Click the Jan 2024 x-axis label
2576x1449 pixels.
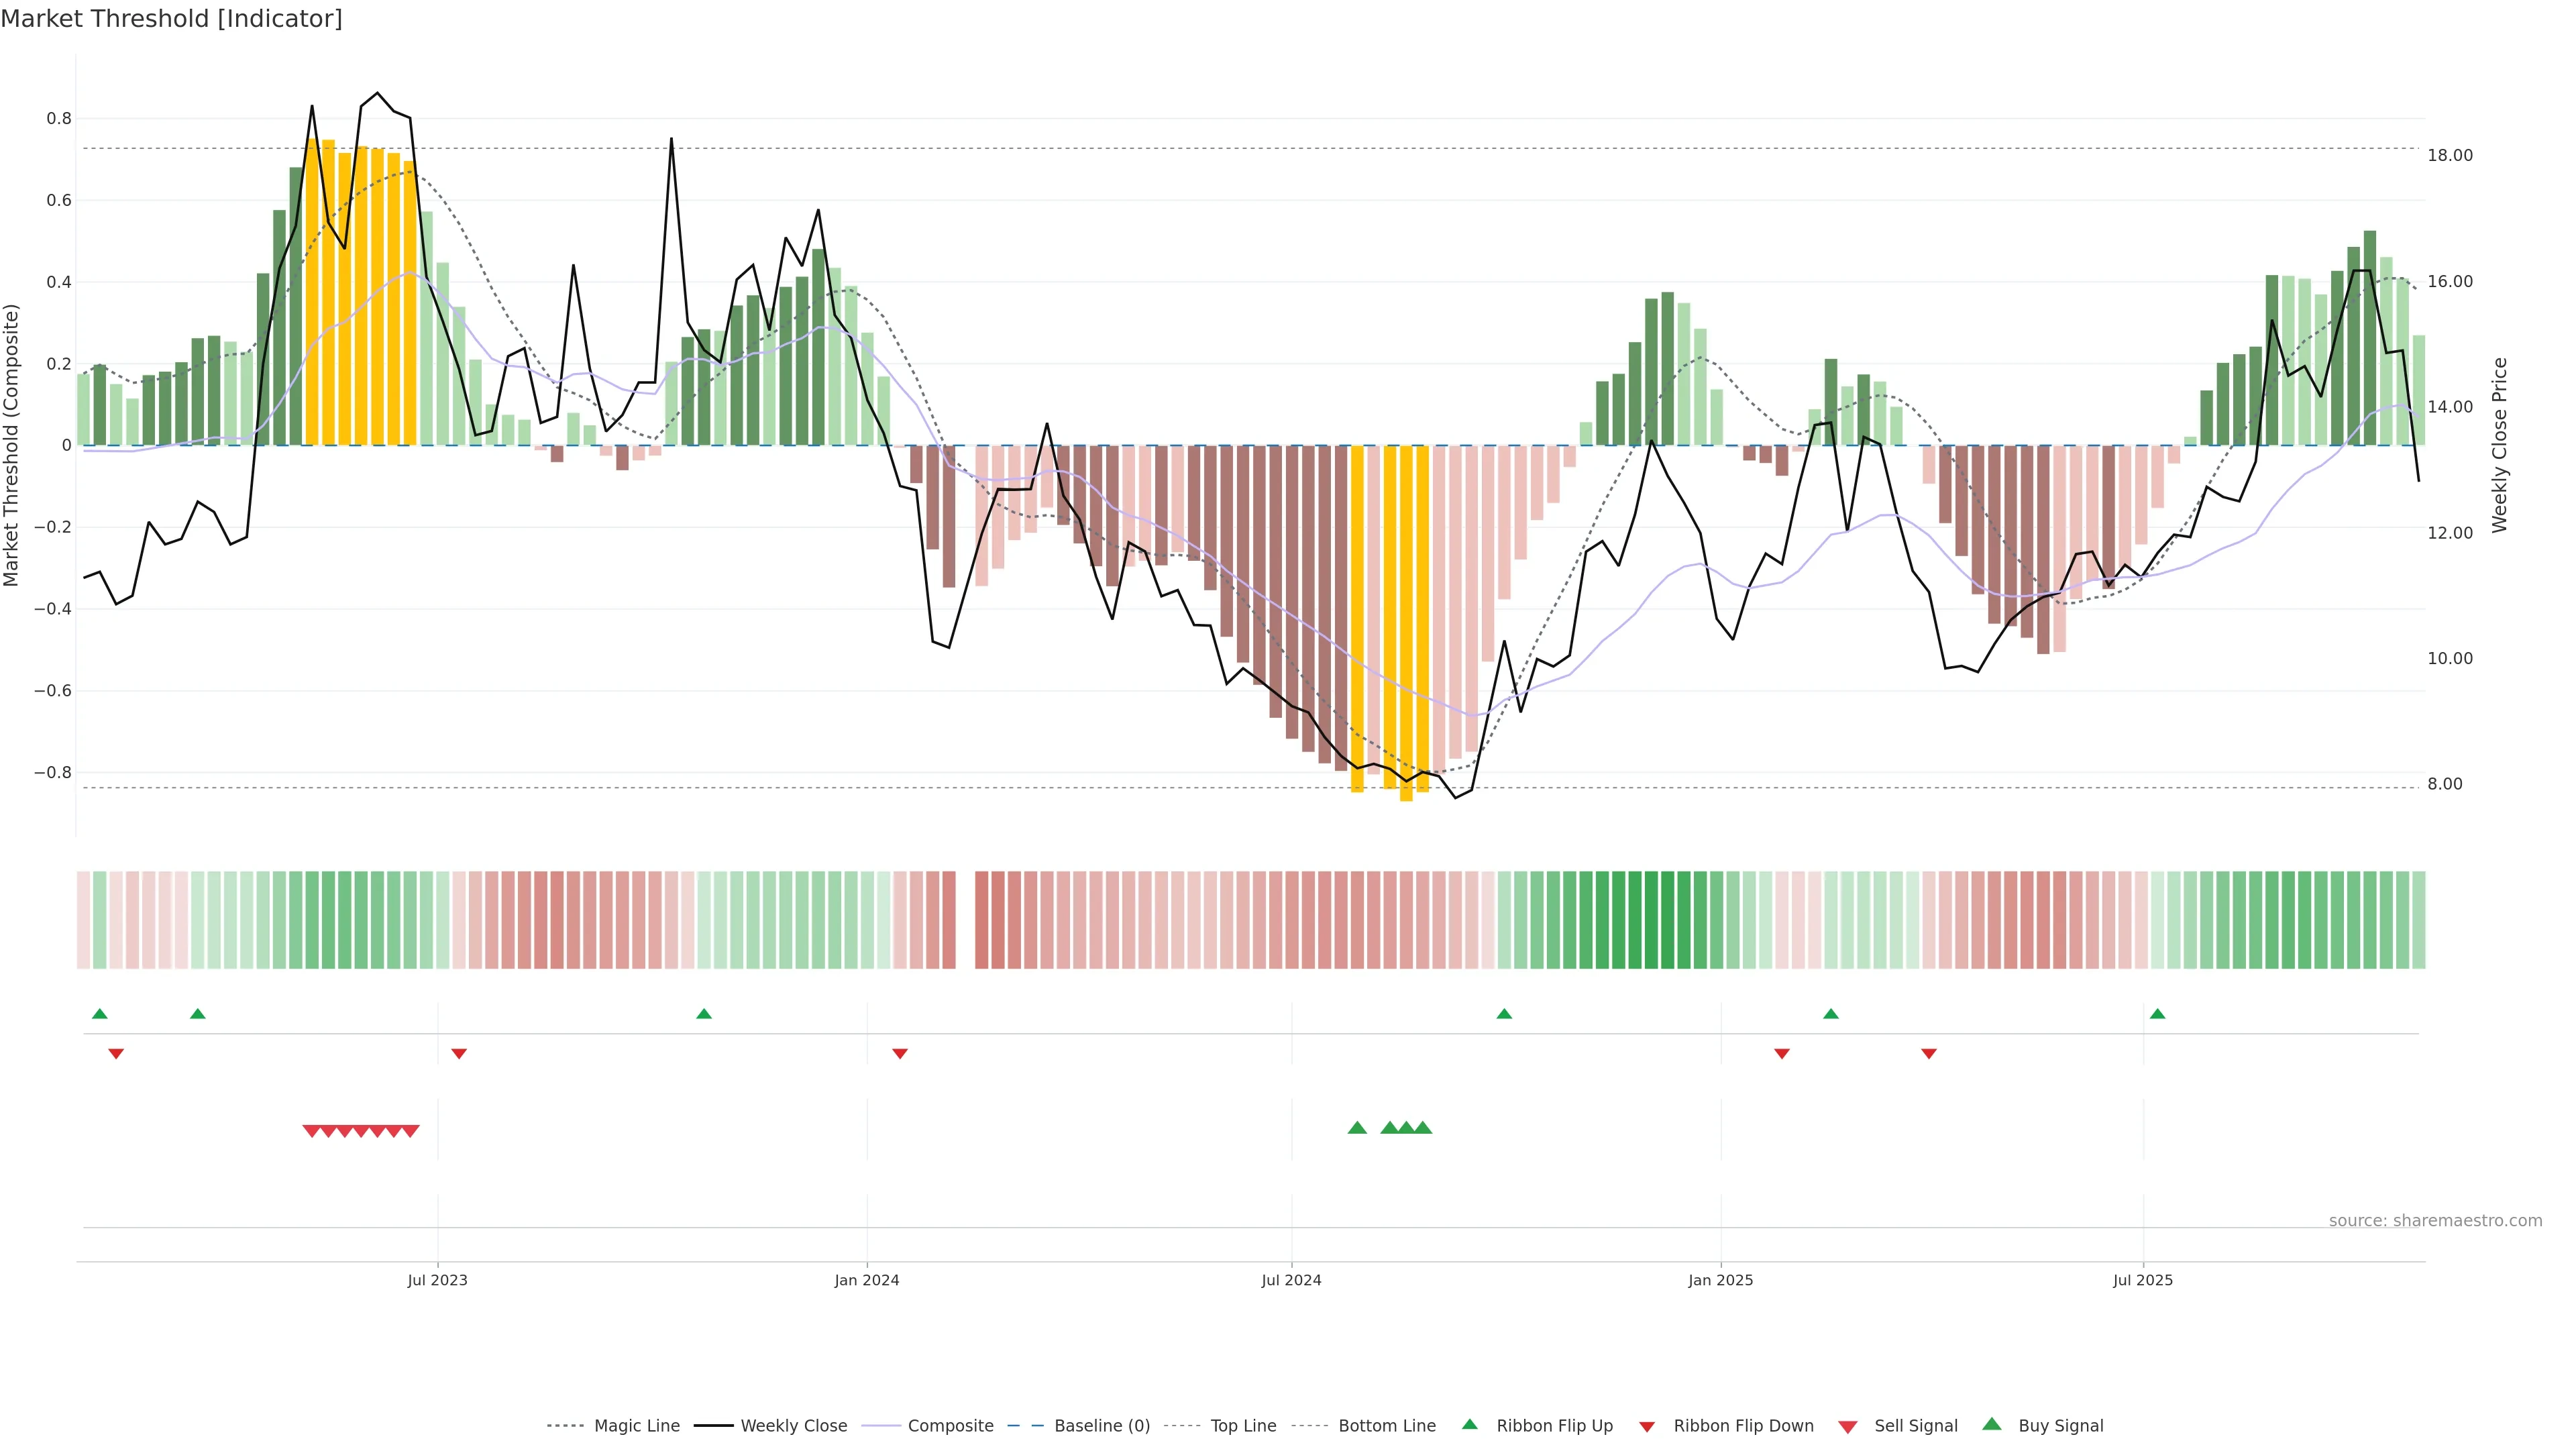[x=867, y=1280]
